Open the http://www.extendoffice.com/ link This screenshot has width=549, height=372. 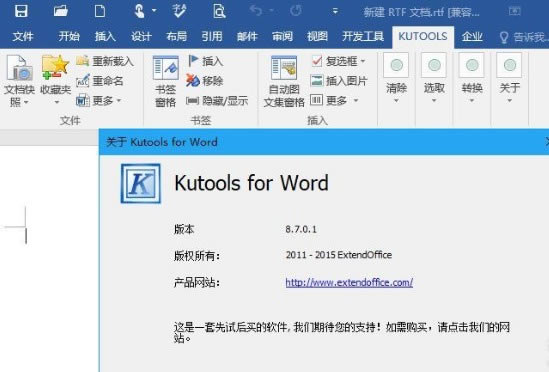pyautogui.click(x=349, y=282)
